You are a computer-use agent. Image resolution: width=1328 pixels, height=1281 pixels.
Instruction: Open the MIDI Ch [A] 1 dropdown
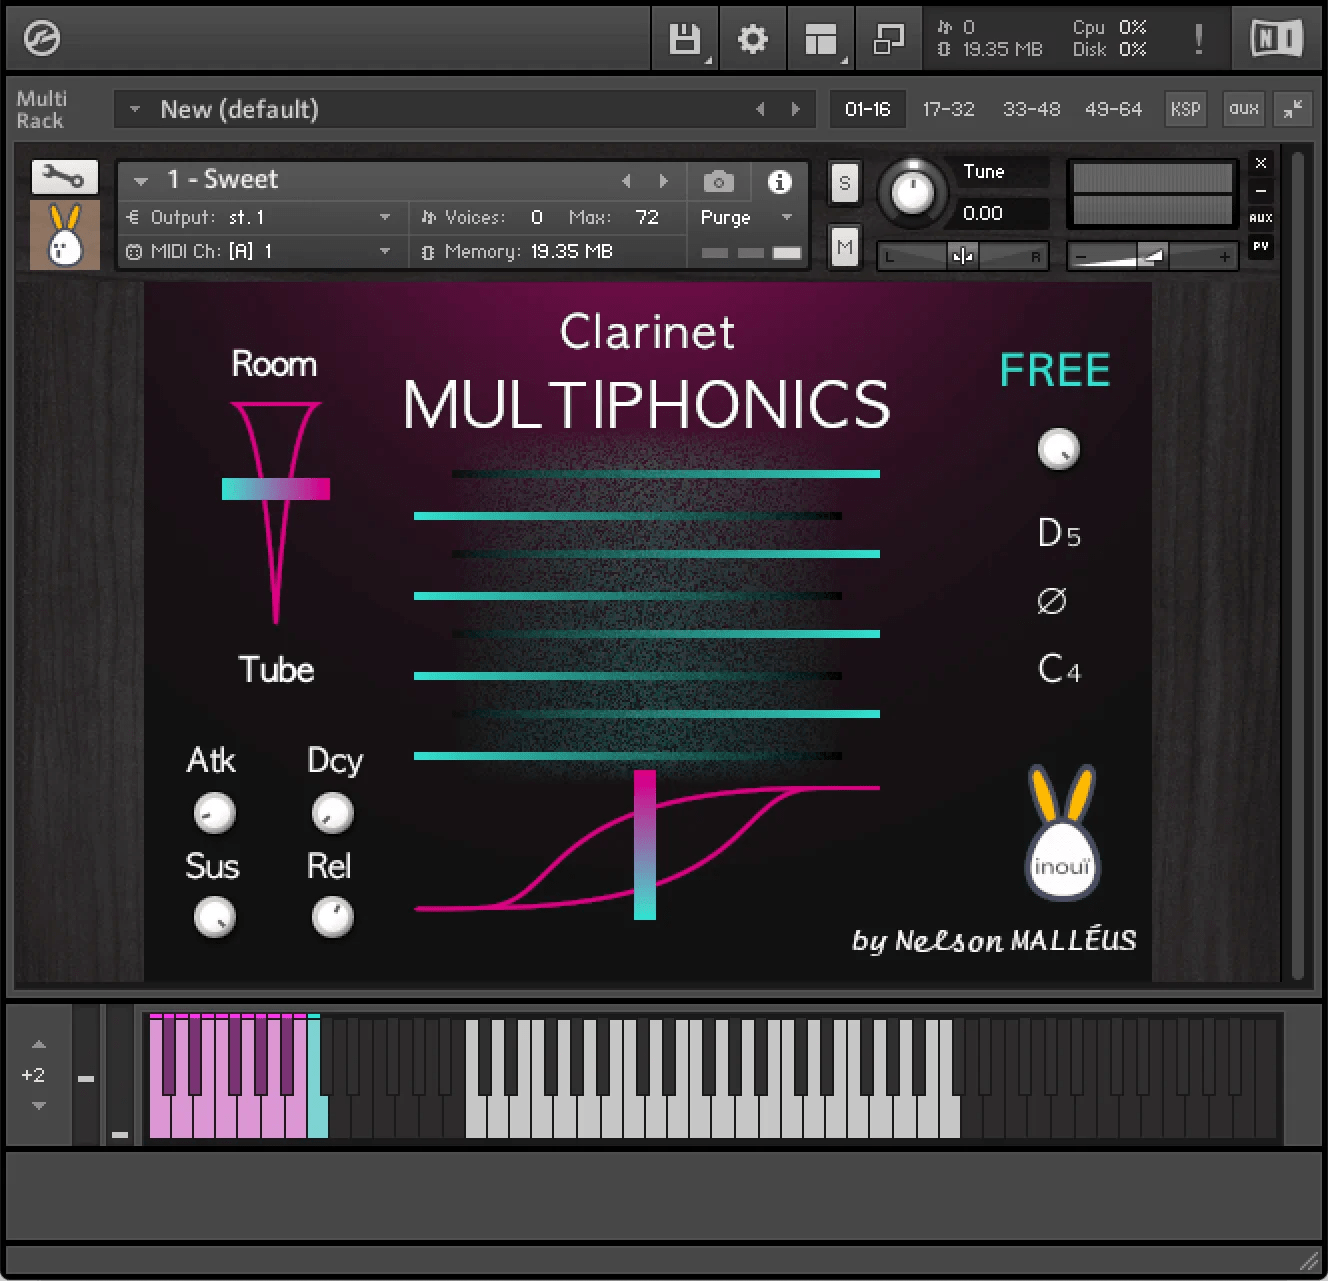(x=383, y=251)
